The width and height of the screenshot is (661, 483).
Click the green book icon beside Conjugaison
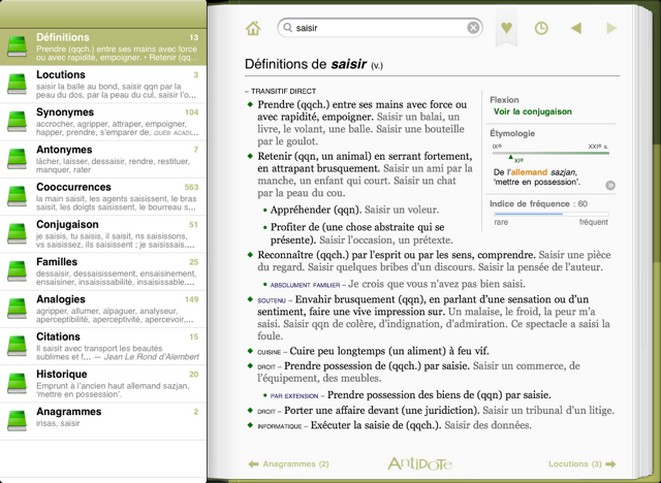click(x=17, y=234)
